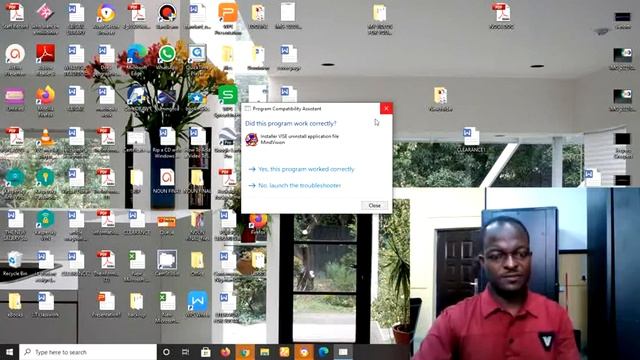Viewport: 640px width, 360px height.
Task: Select Firefox shortcut just below the dialog
Action: [x=258, y=223]
